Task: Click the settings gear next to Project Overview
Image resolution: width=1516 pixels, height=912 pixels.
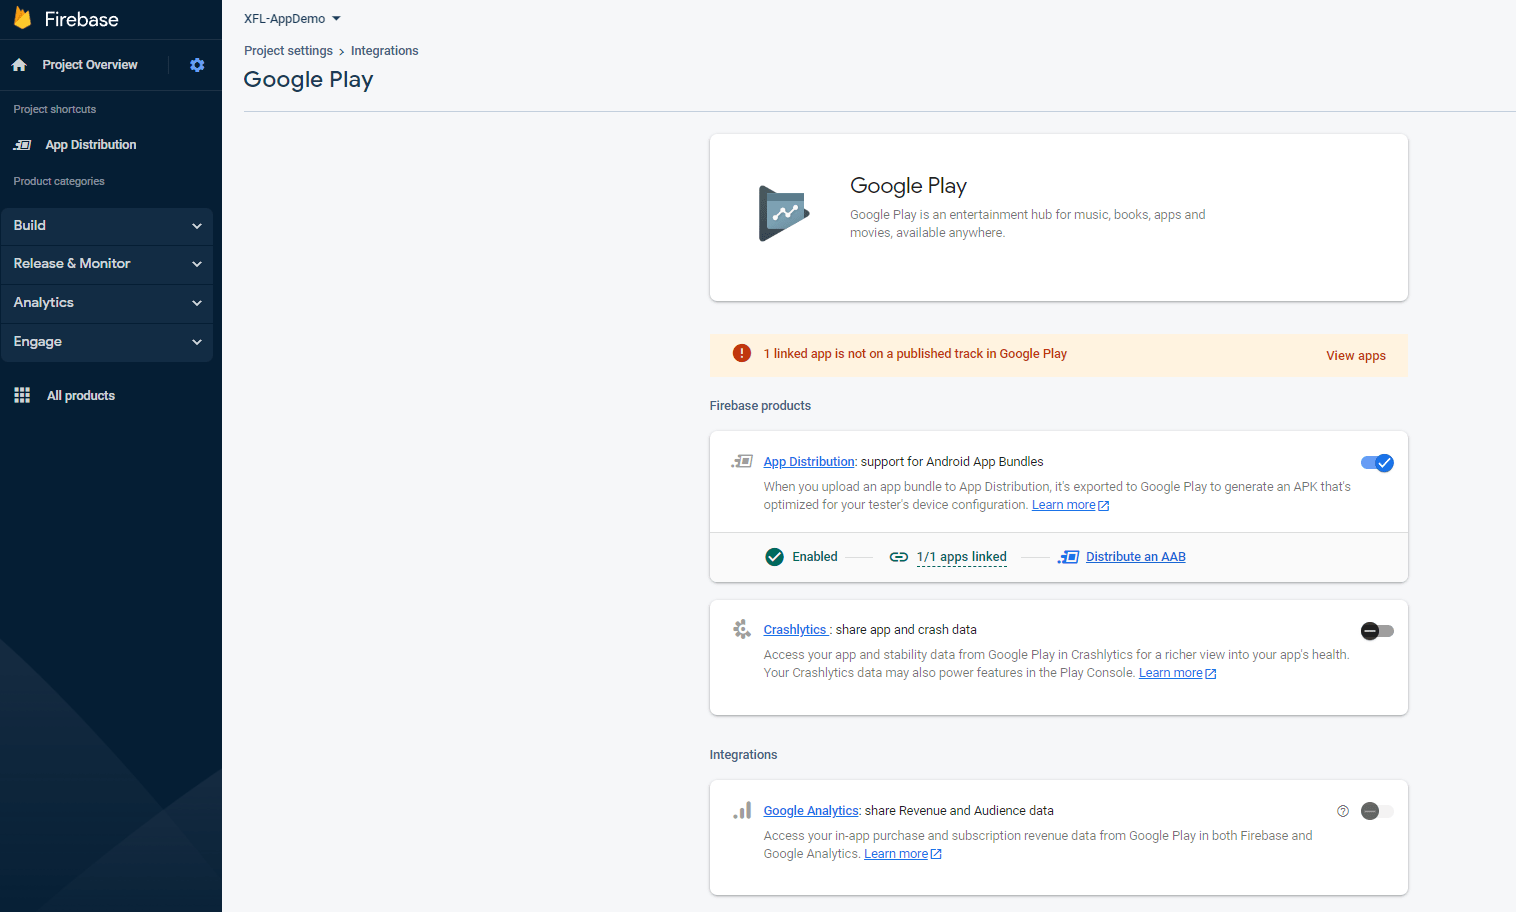Action: click(x=197, y=64)
